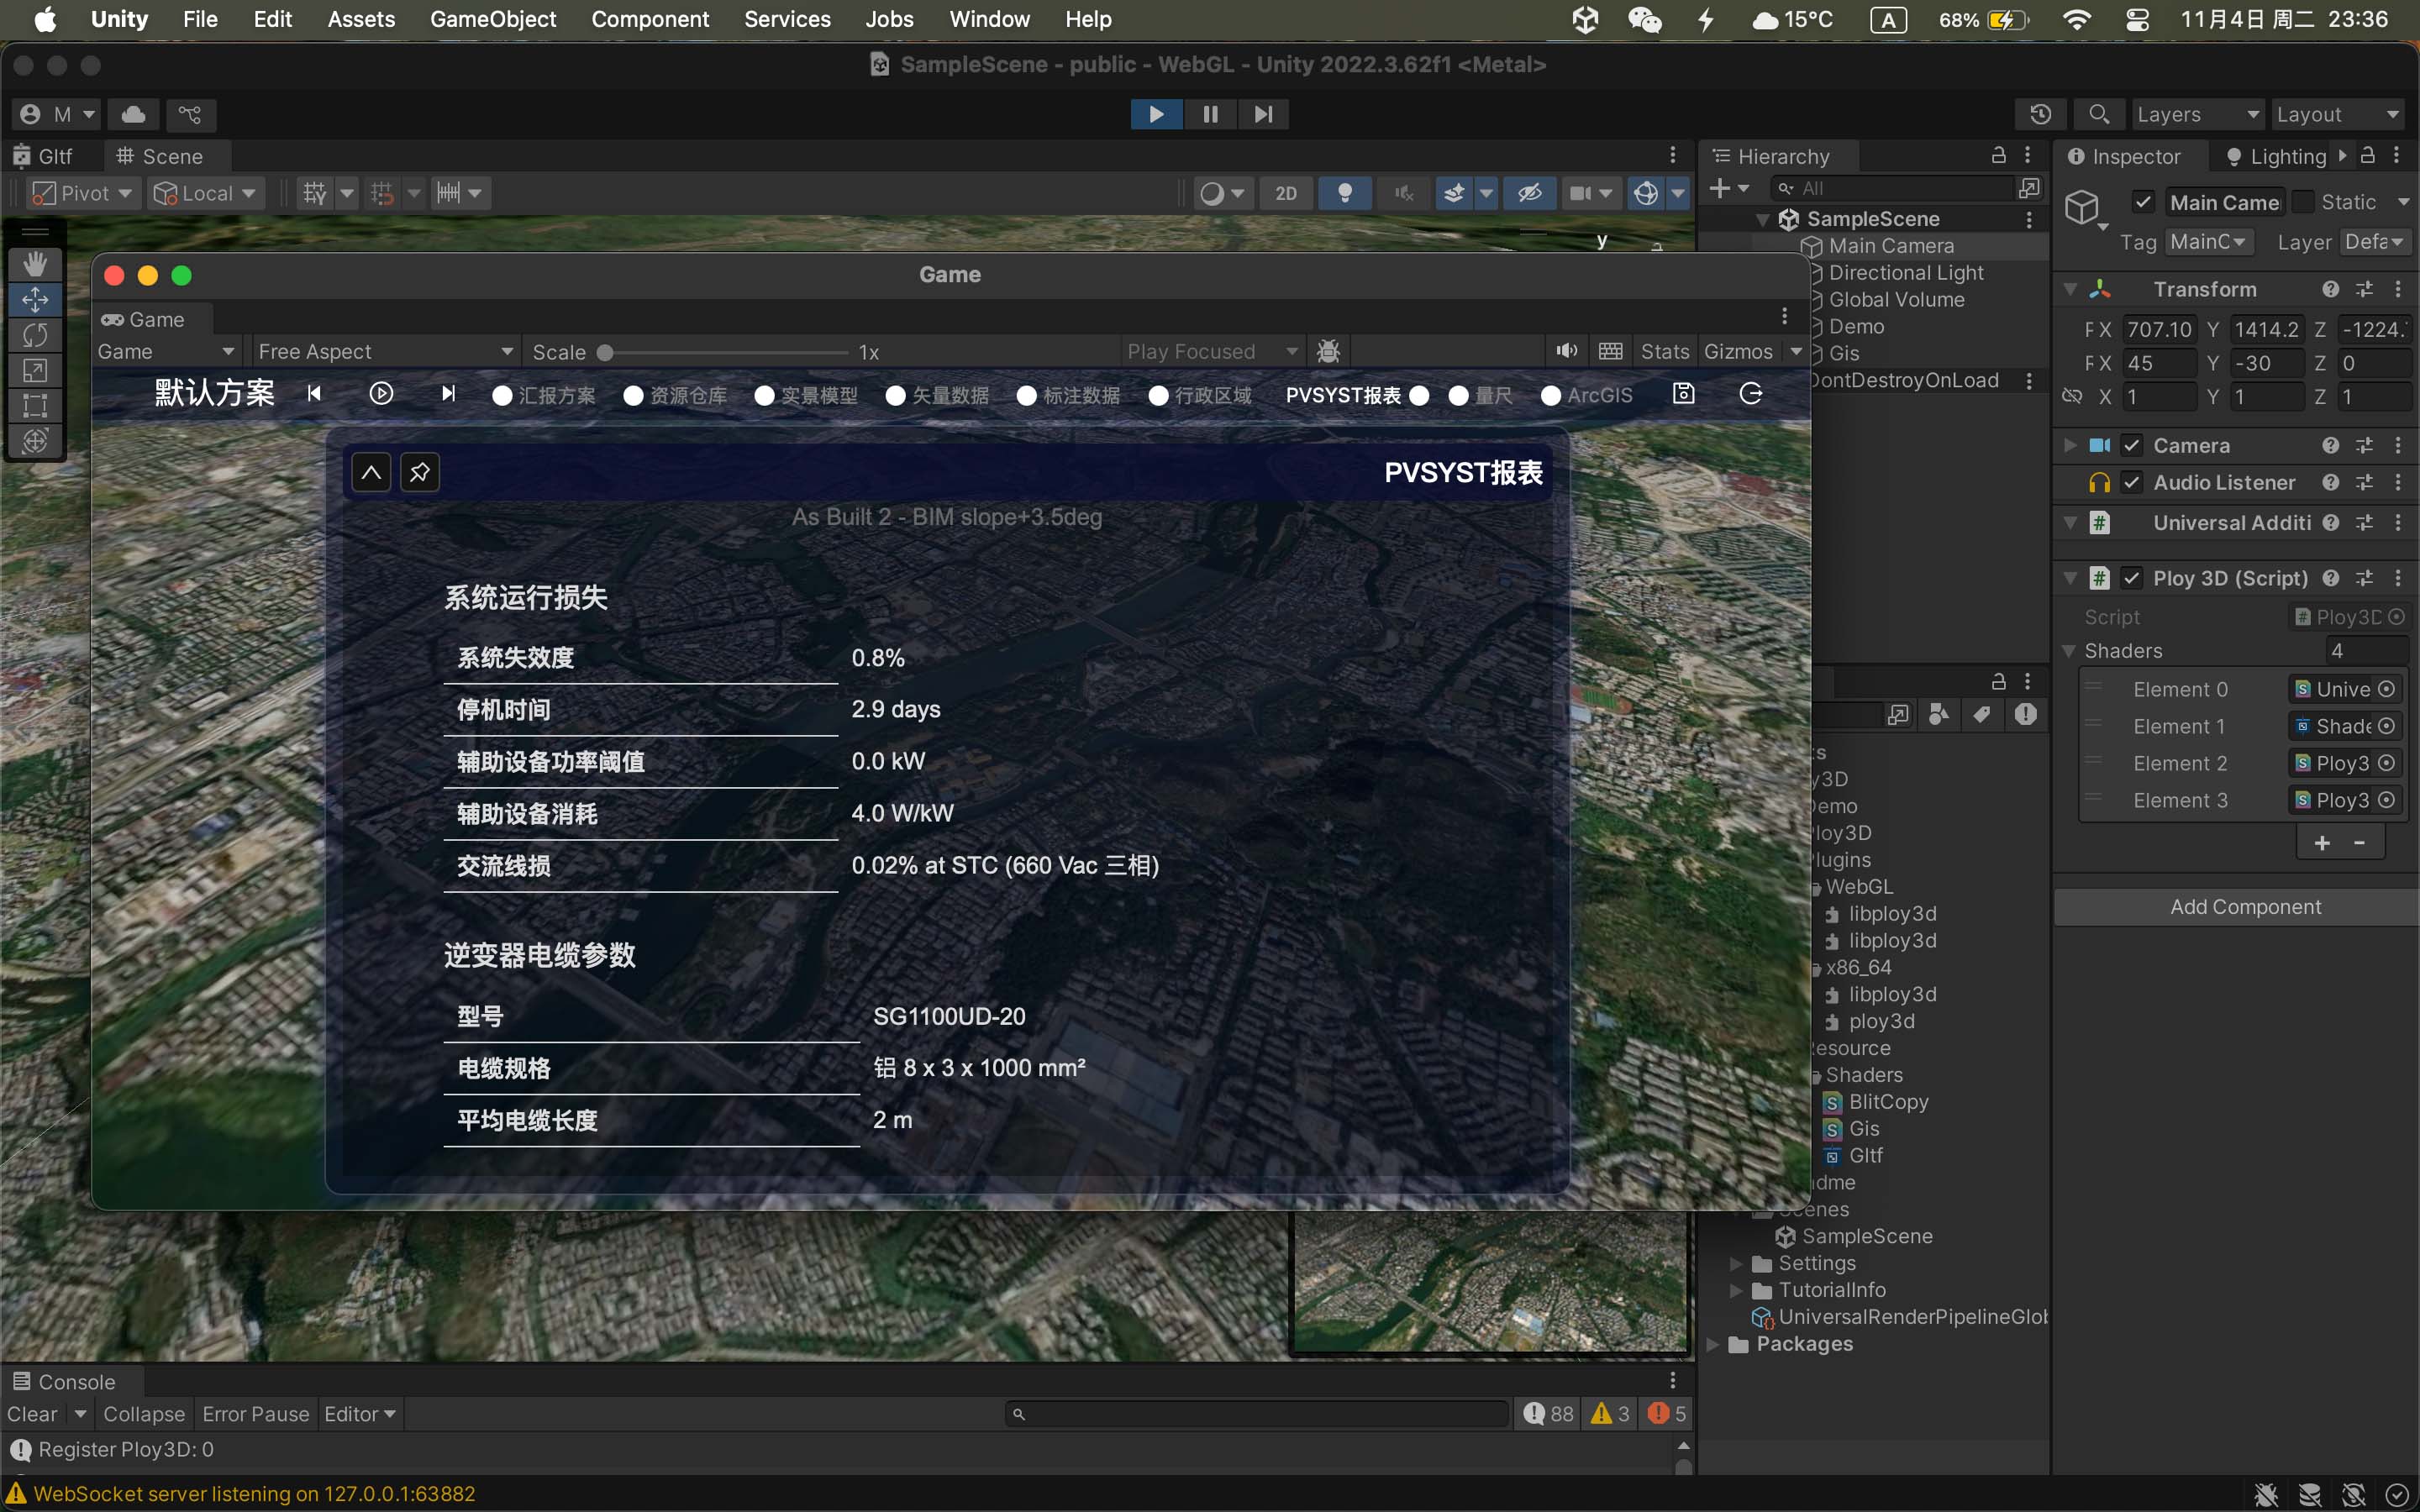Screen dimensions: 2420x1512
Task: Click the refresh icon in Game toolbar
Action: pos(1750,394)
